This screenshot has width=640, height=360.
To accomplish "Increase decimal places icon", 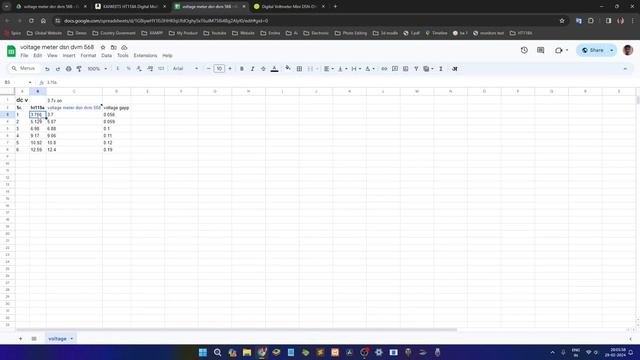I will (150, 69).
